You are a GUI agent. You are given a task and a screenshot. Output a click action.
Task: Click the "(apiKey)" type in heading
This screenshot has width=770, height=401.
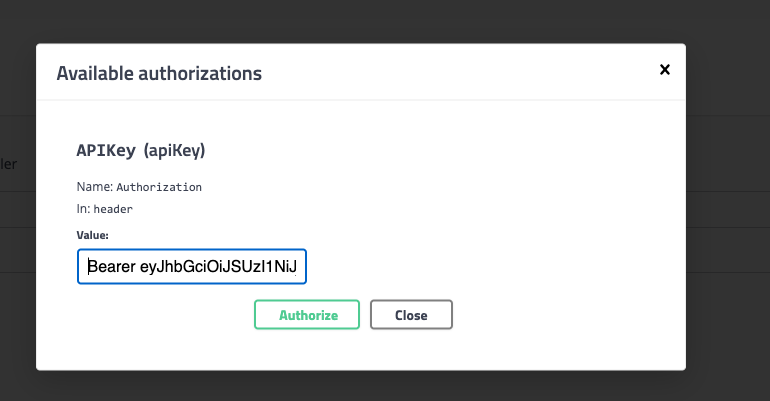point(174,150)
